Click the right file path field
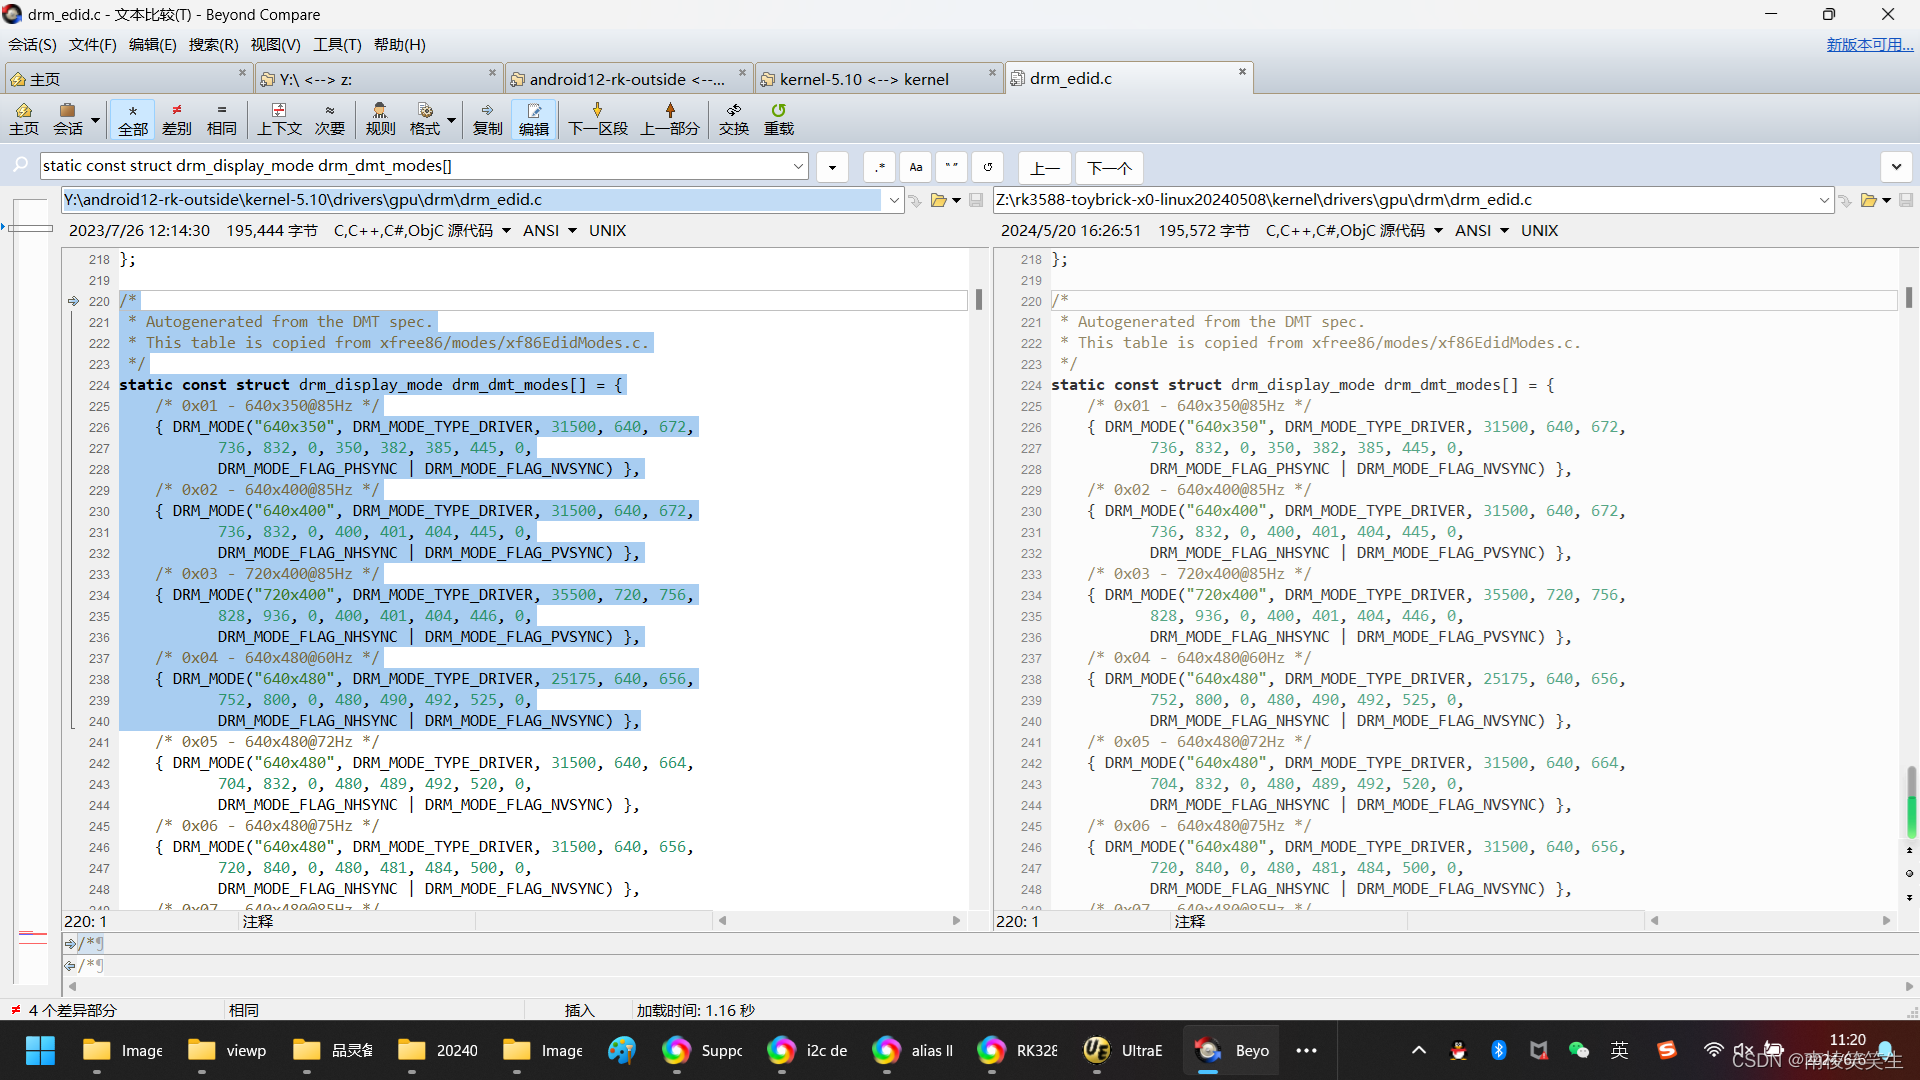 tap(1404, 200)
